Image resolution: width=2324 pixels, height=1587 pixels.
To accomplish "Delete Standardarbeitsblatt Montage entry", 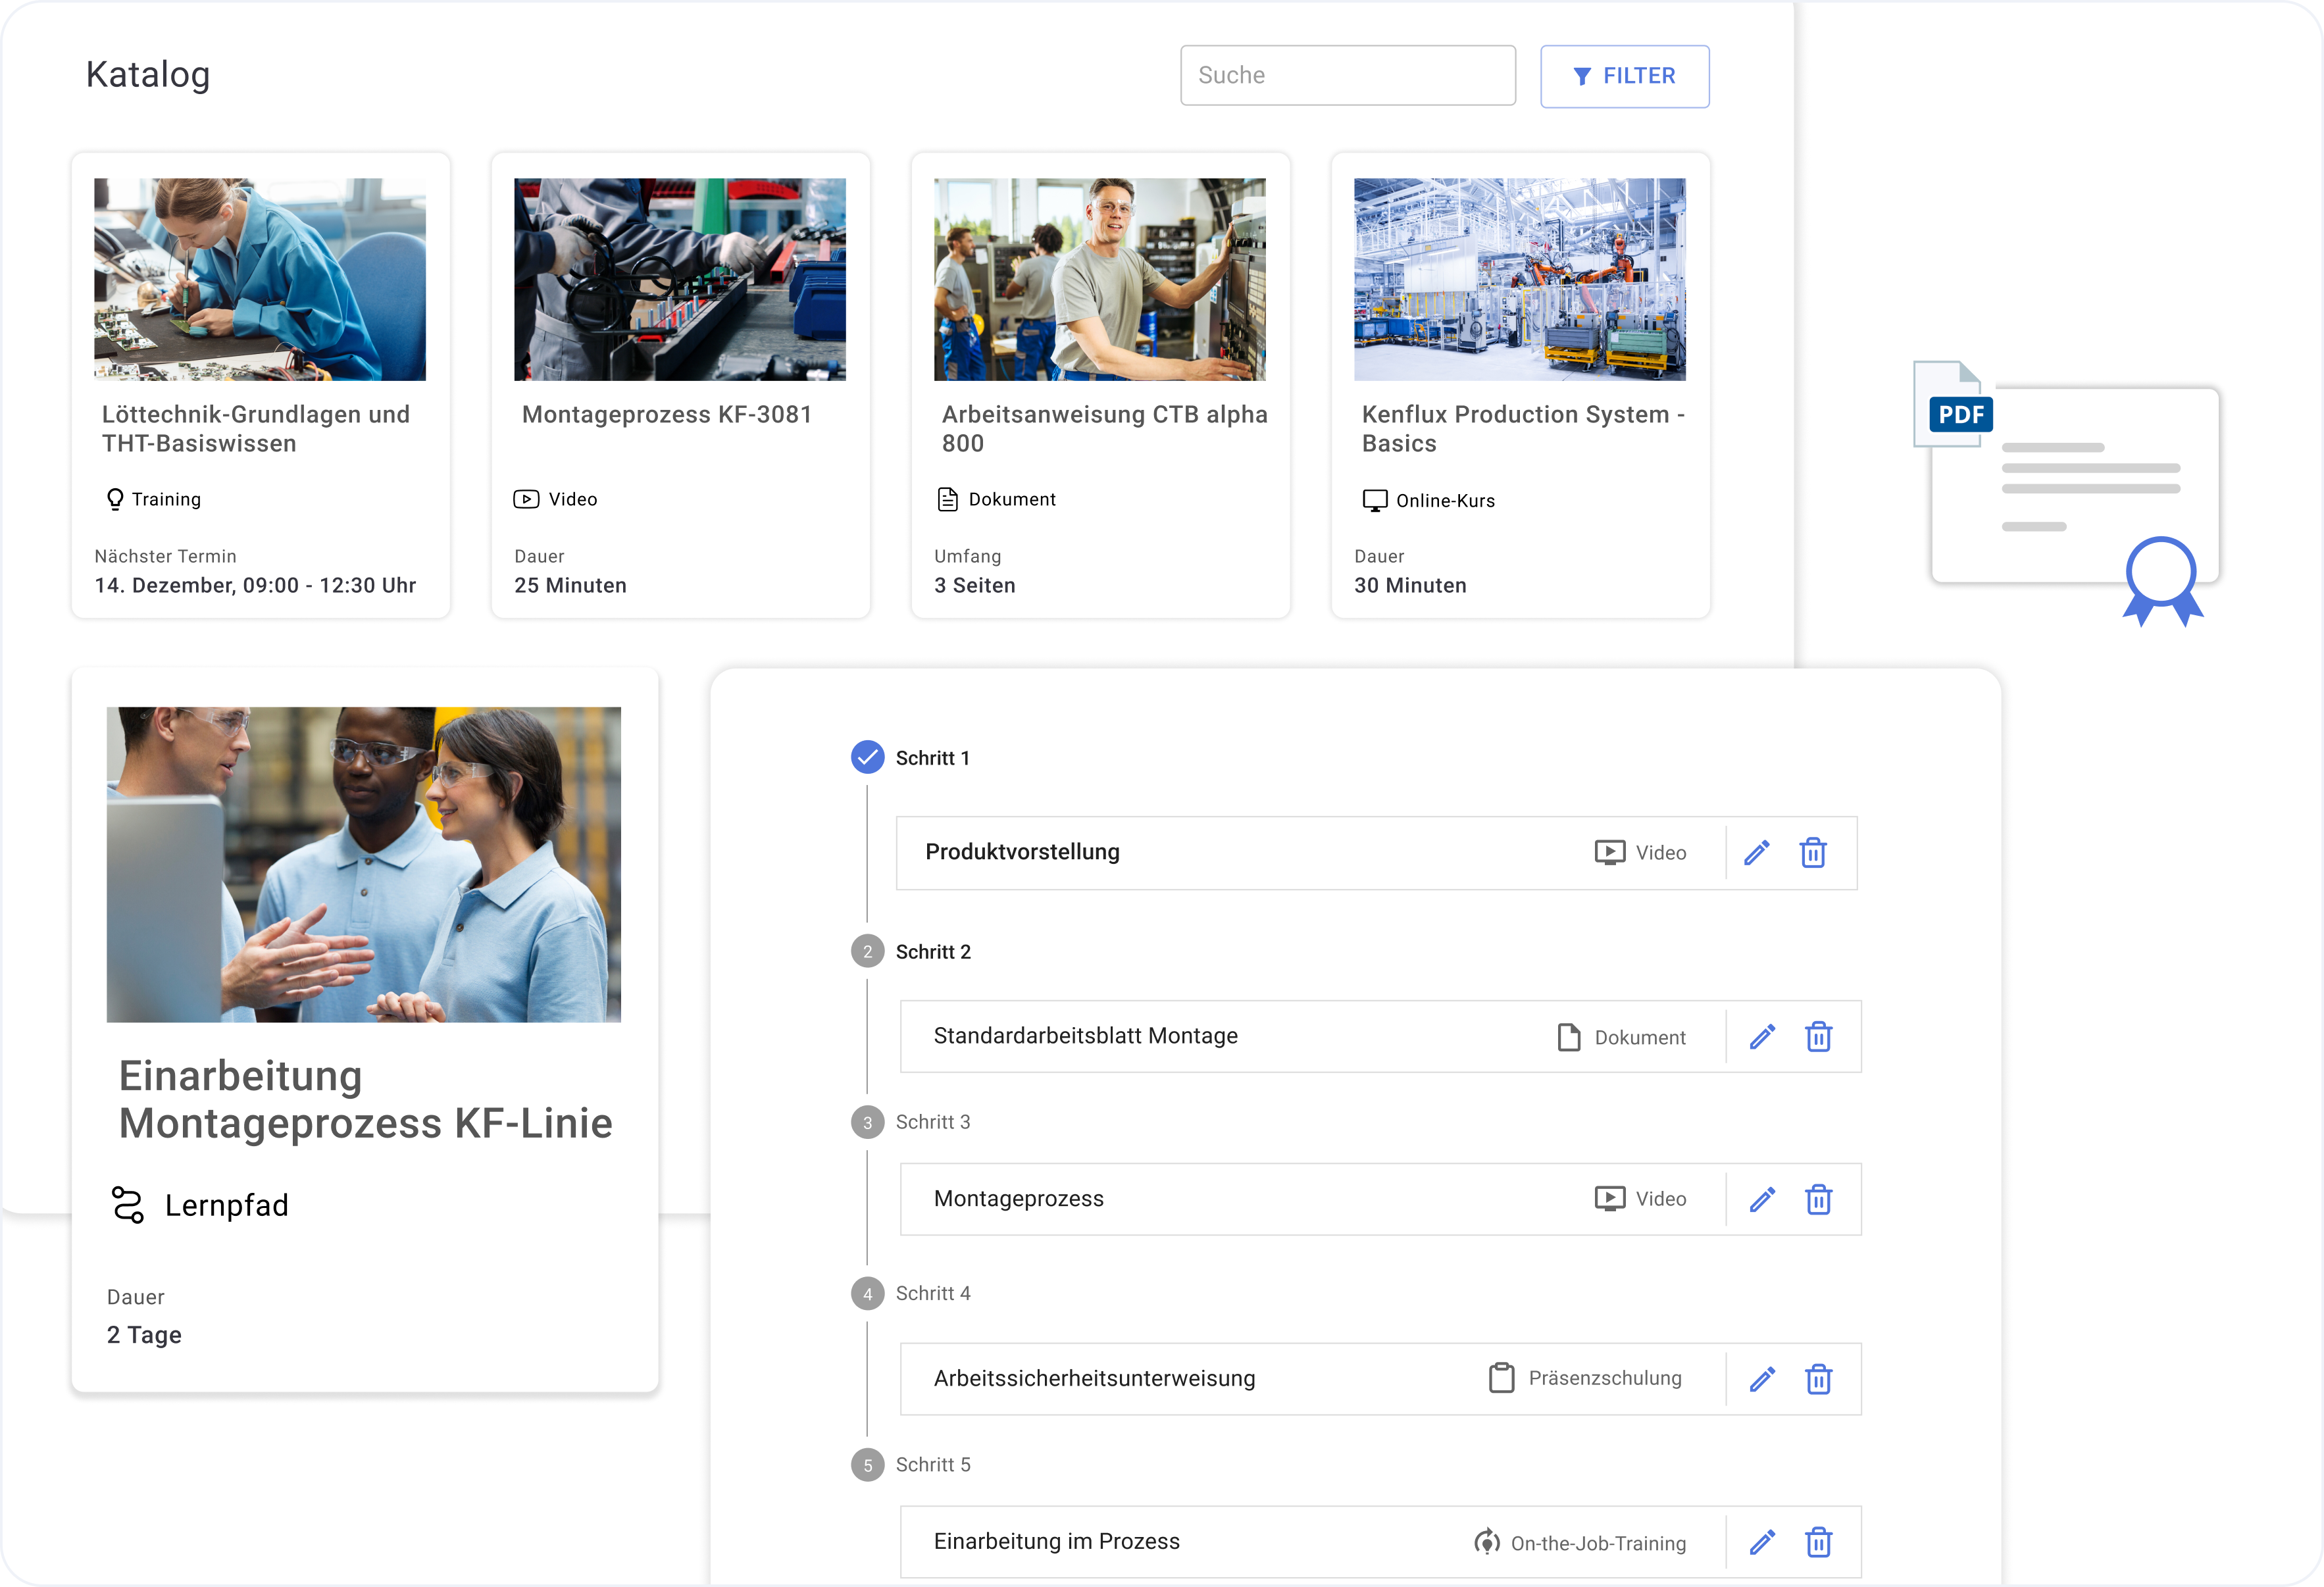I will tap(1818, 1037).
